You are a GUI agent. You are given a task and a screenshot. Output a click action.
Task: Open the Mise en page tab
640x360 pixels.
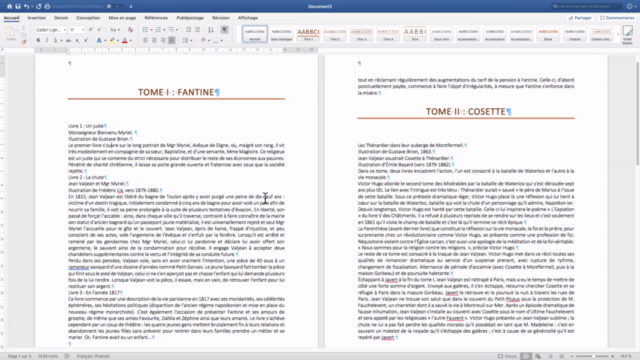pyautogui.click(x=122, y=18)
